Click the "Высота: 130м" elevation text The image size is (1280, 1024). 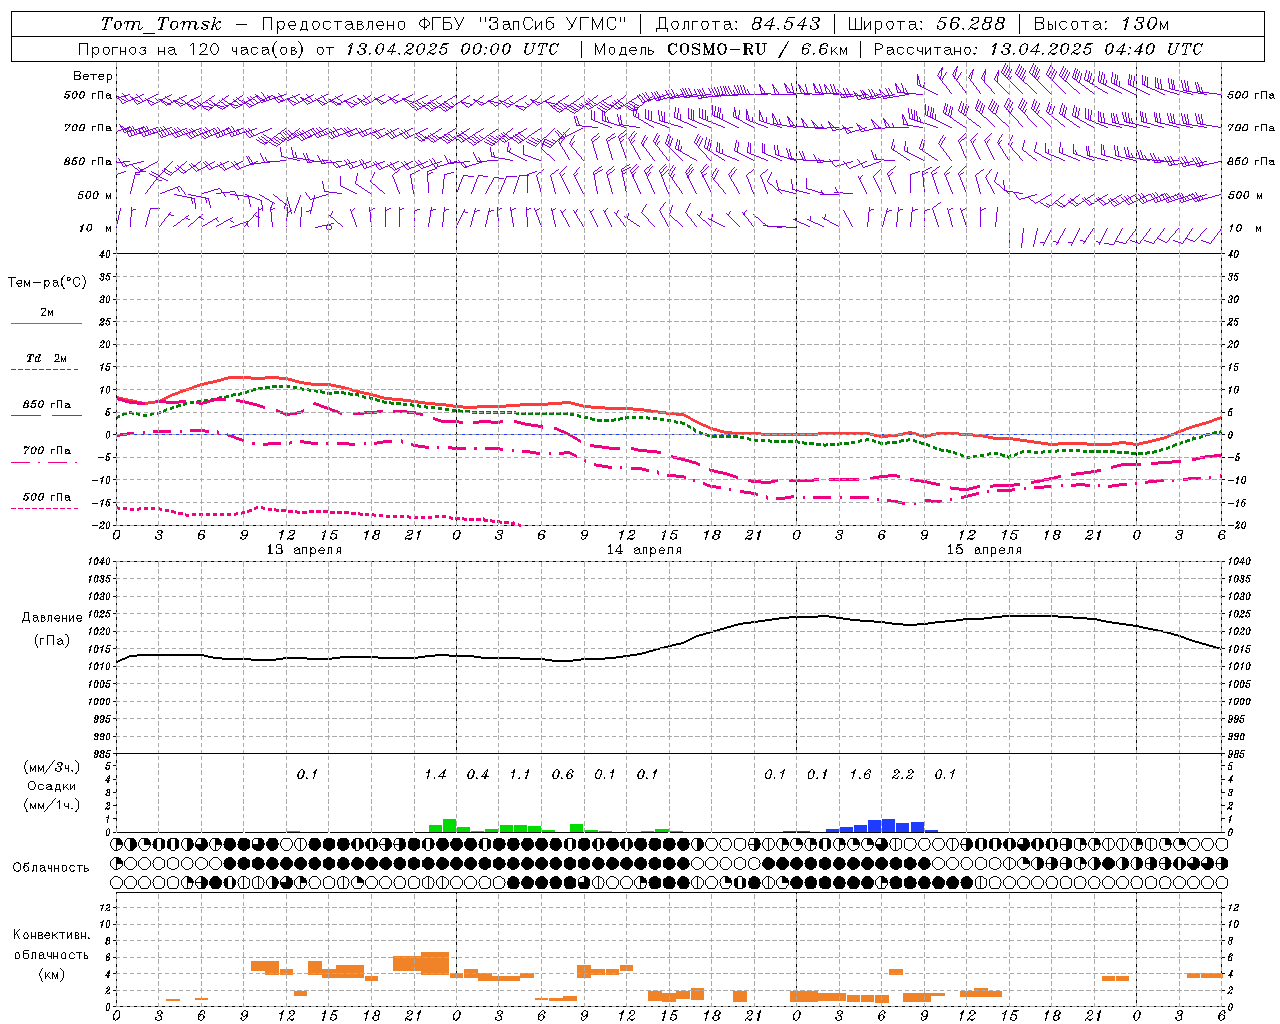click(x=1101, y=24)
